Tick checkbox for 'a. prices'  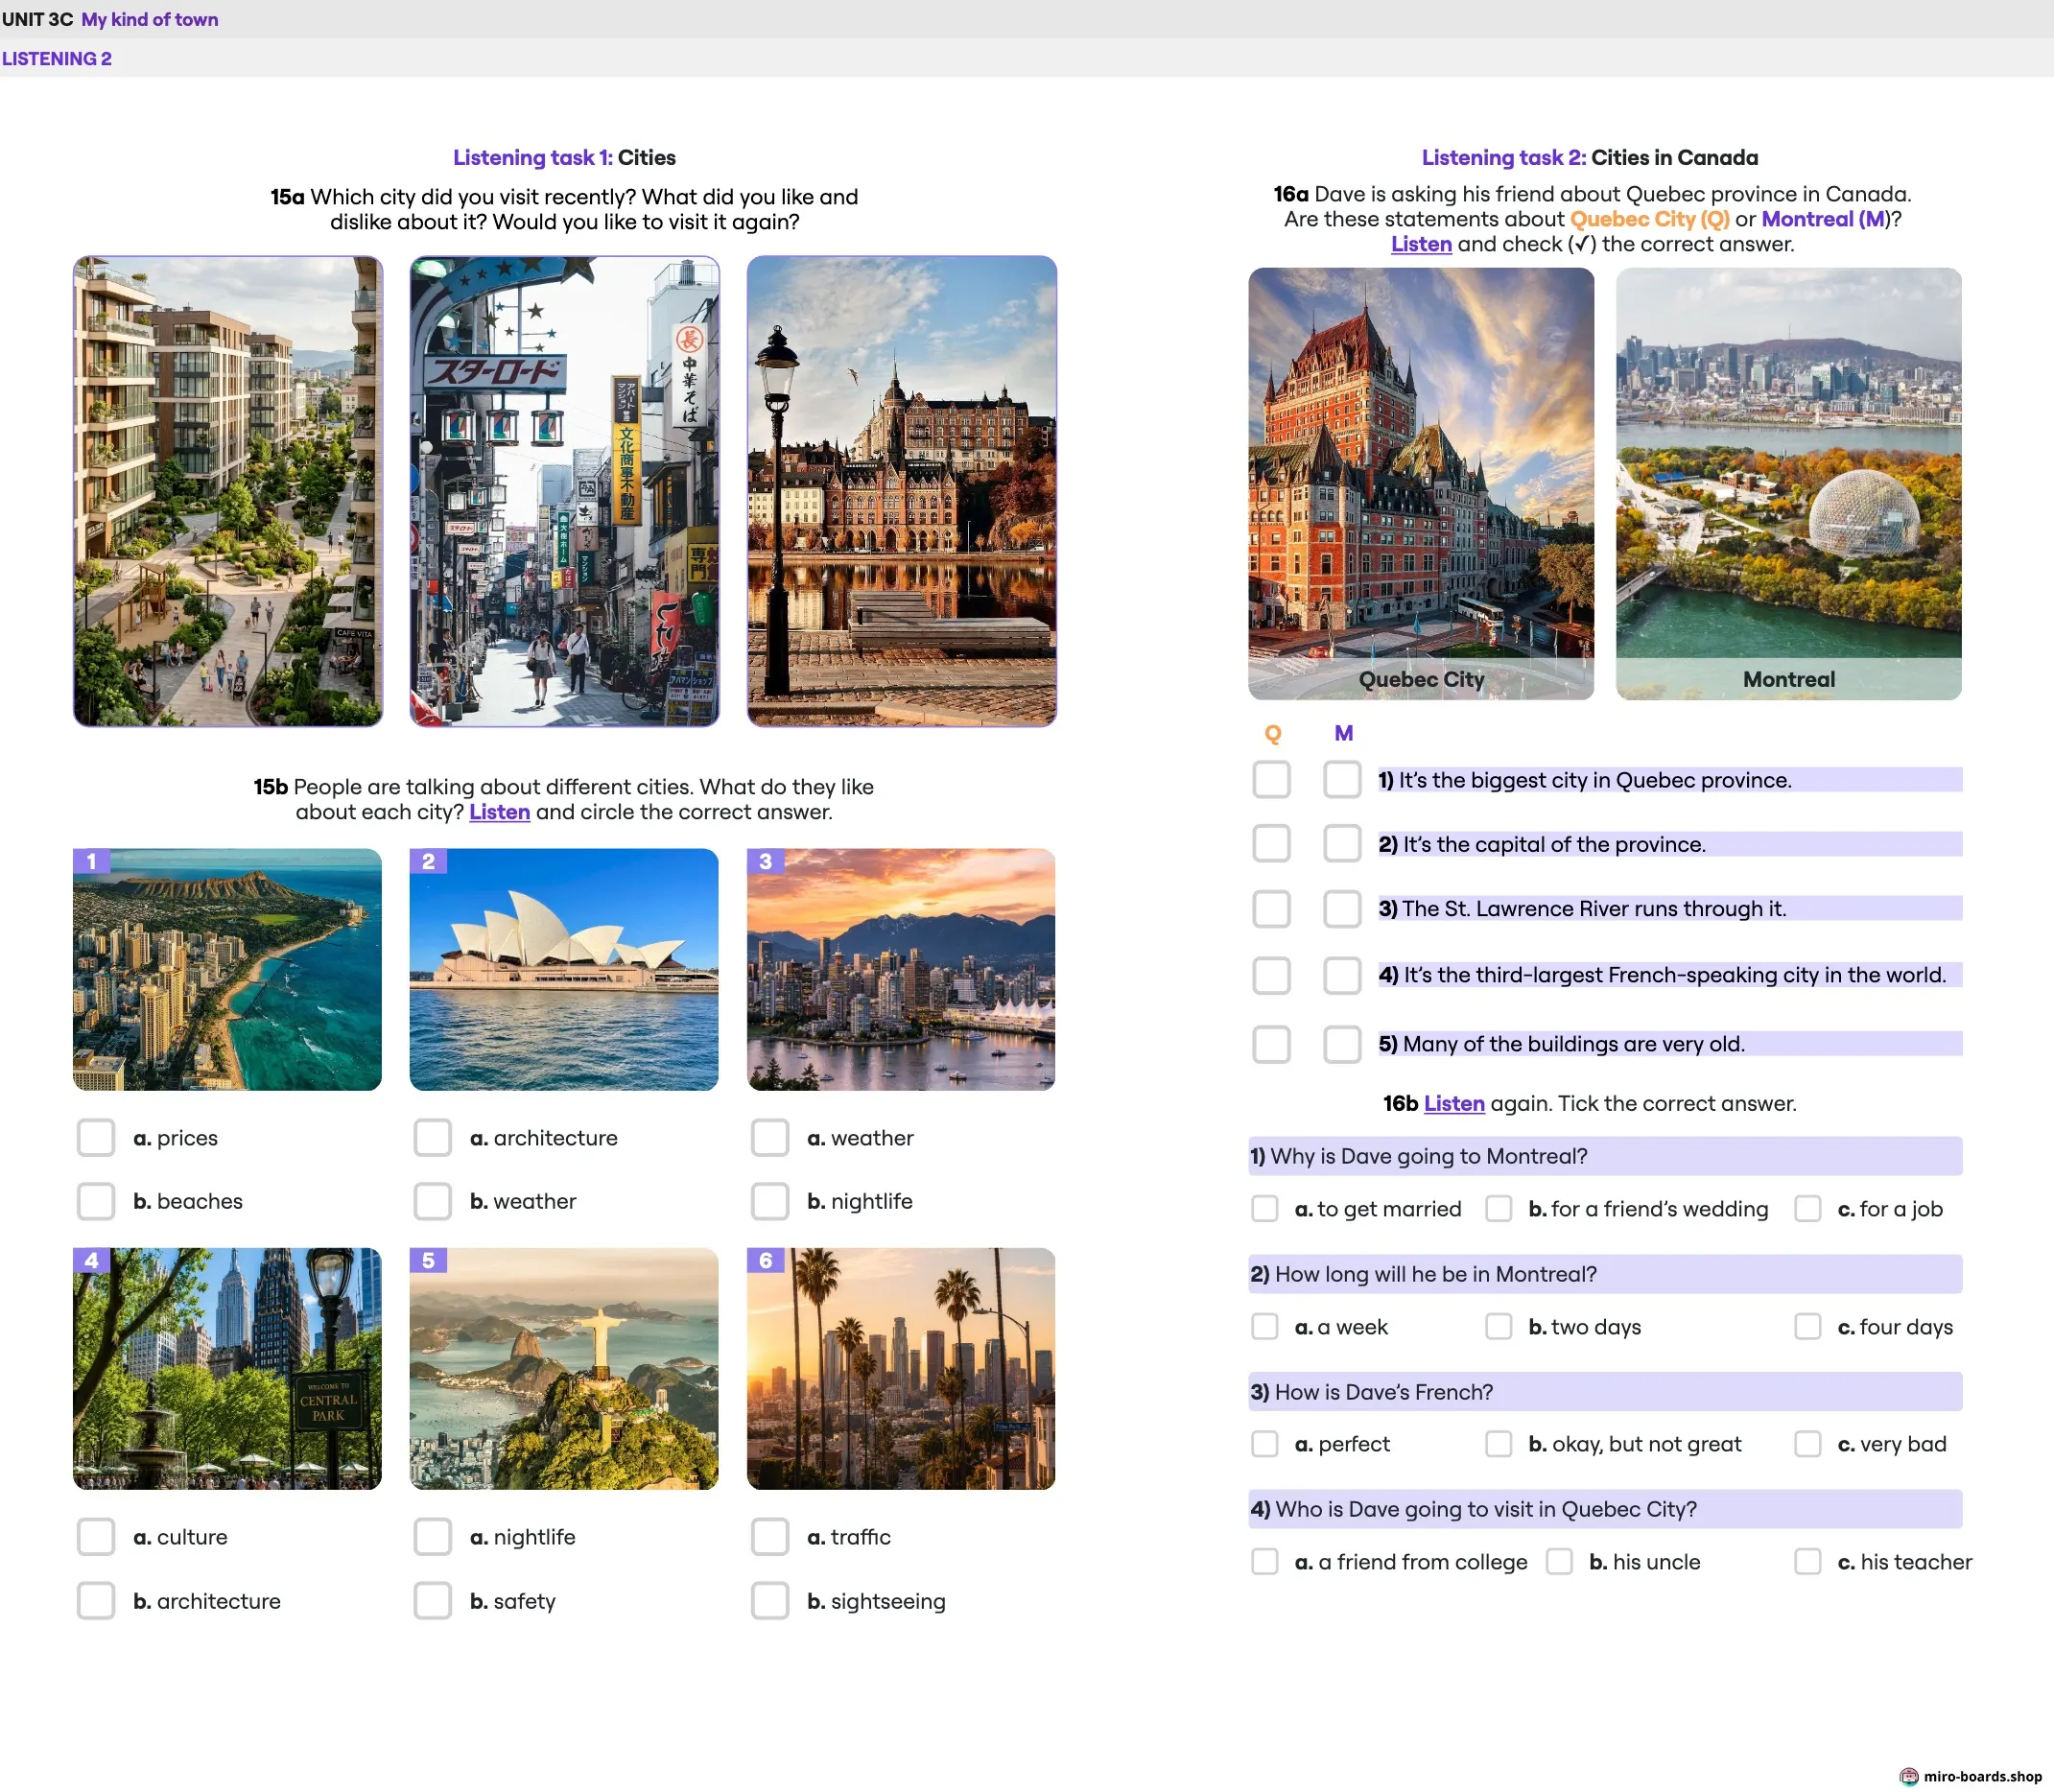[x=96, y=1138]
